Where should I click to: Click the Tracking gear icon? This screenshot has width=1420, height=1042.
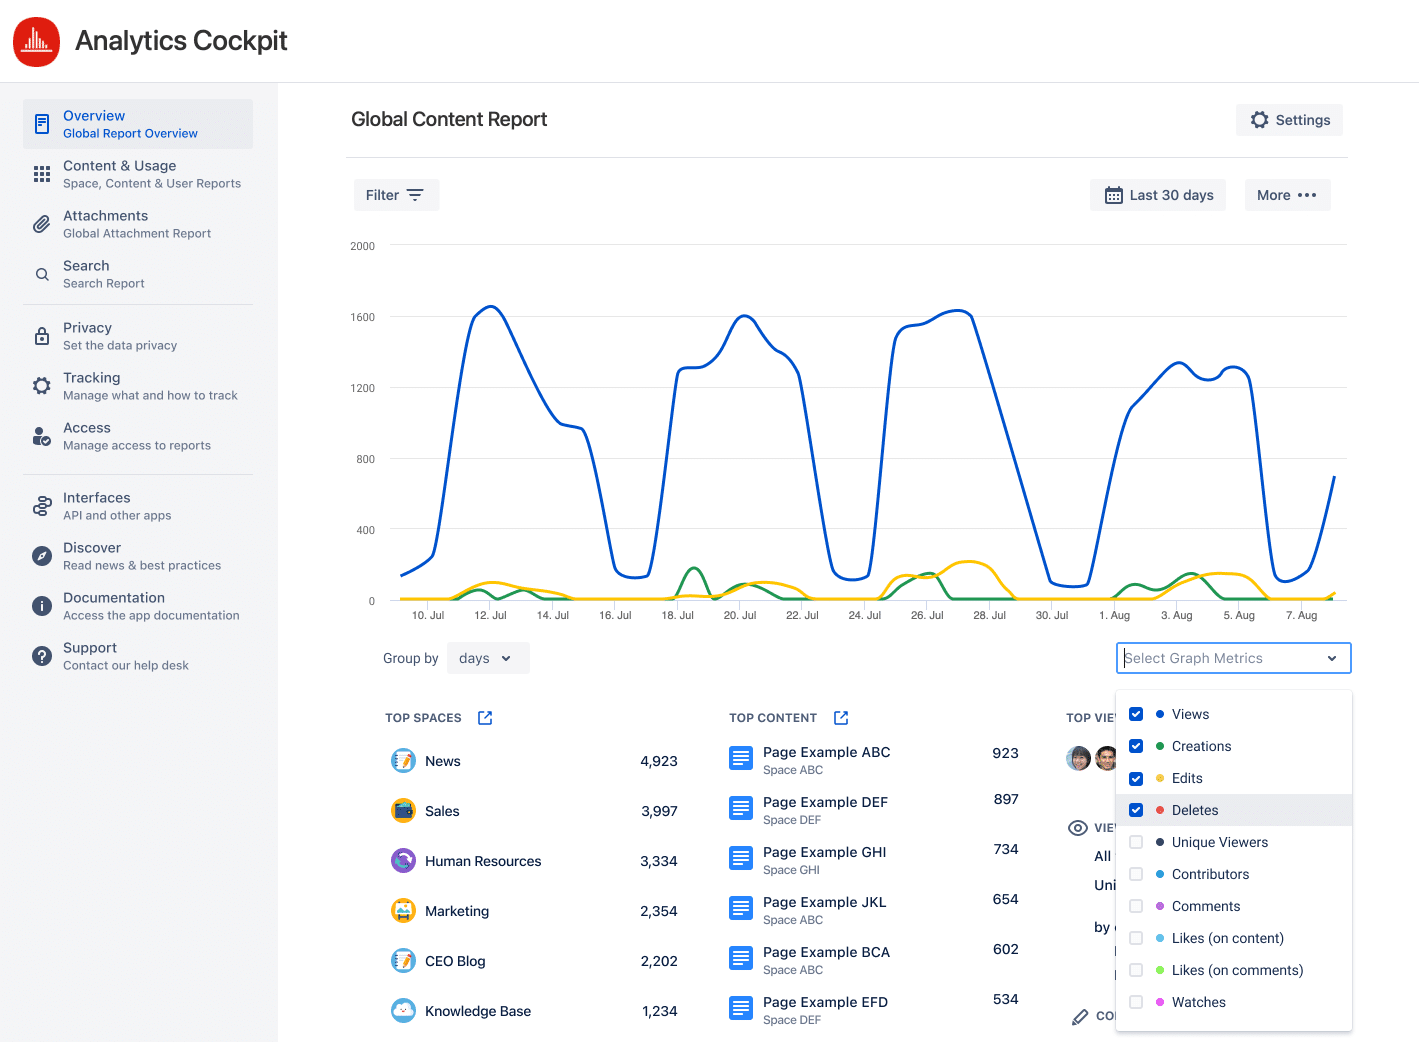coord(41,386)
